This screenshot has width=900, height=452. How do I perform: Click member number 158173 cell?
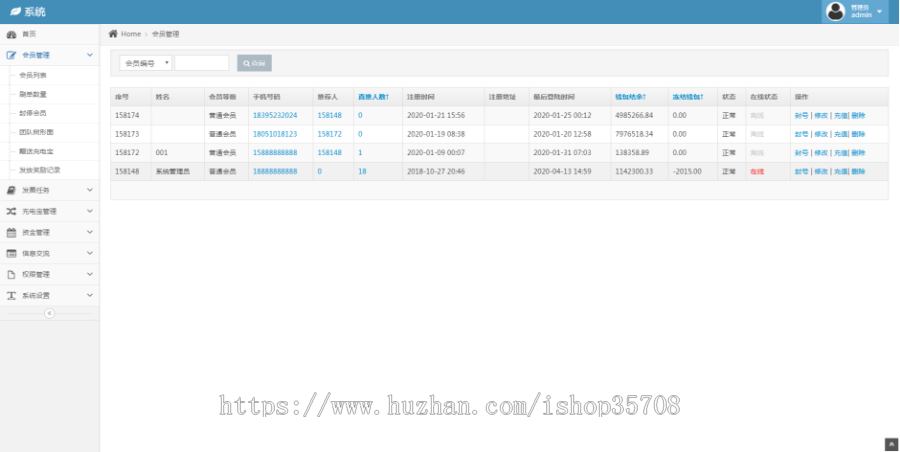[x=127, y=134]
